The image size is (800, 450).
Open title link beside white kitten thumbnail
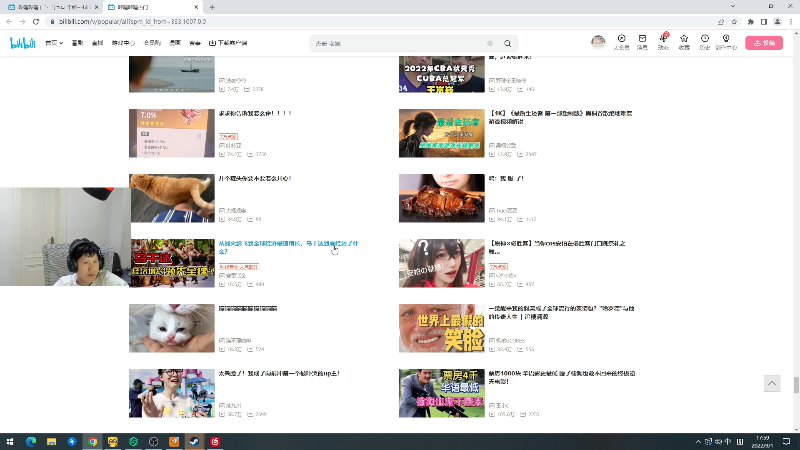click(x=248, y=309)
